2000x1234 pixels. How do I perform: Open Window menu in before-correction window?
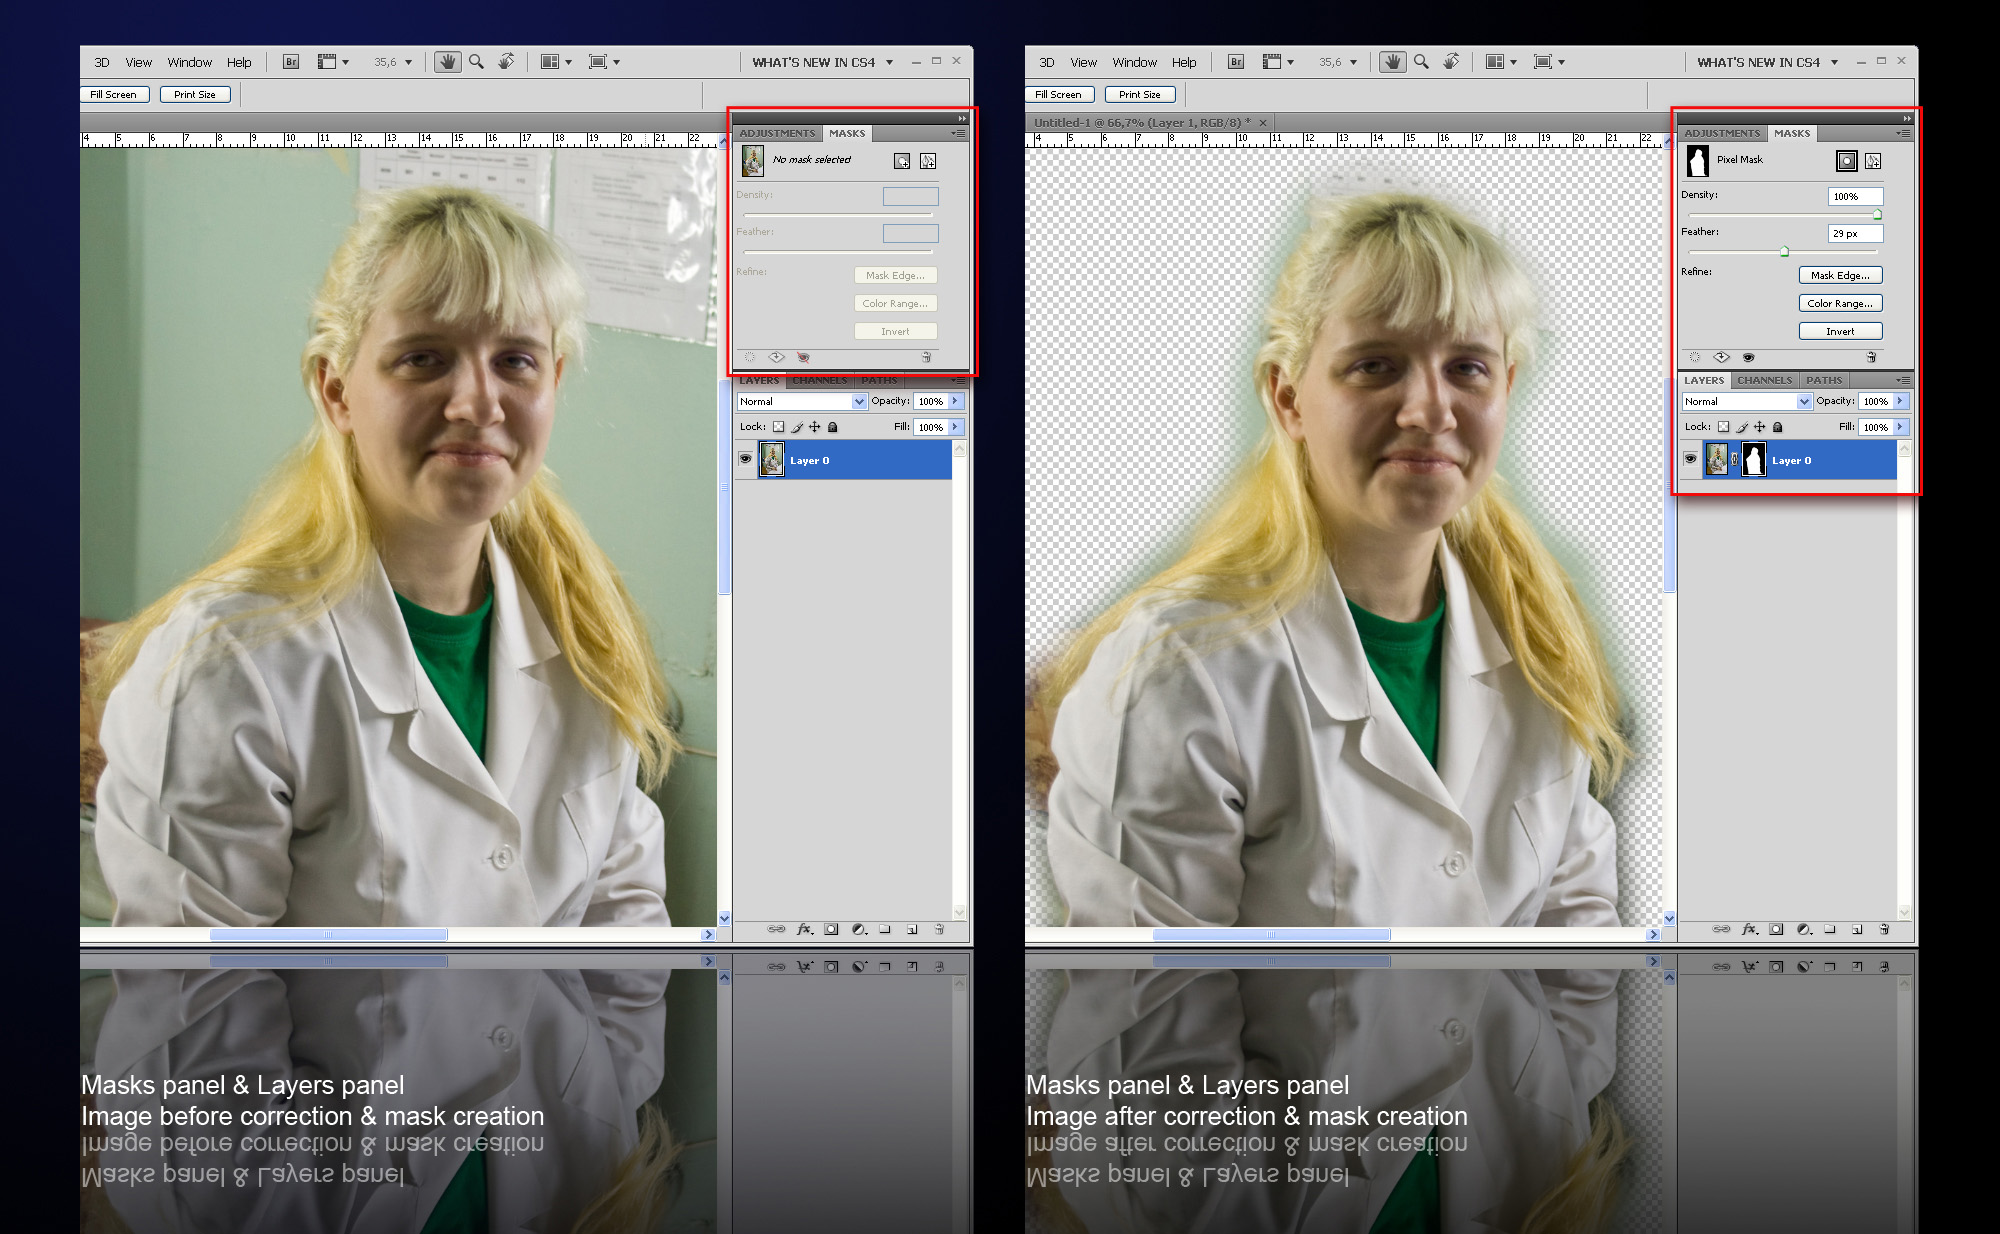pyautogui.click(x=189, y=62)
